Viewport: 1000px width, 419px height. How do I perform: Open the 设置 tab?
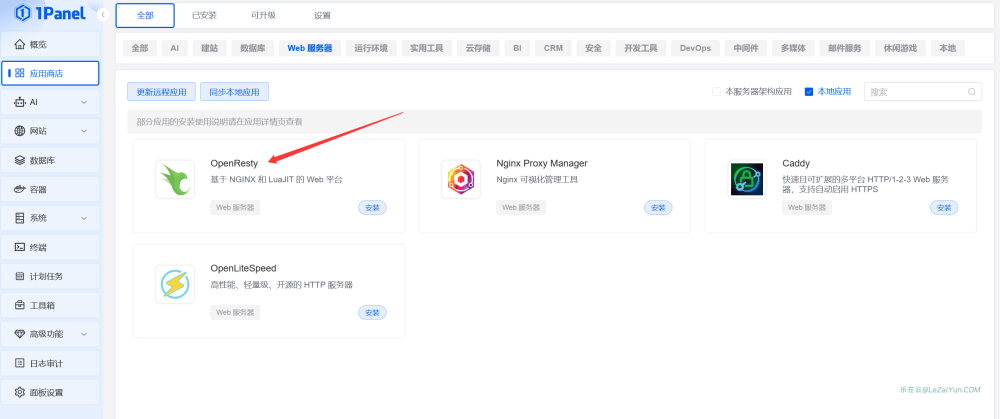pyautogui.click(x=323, y=15)
